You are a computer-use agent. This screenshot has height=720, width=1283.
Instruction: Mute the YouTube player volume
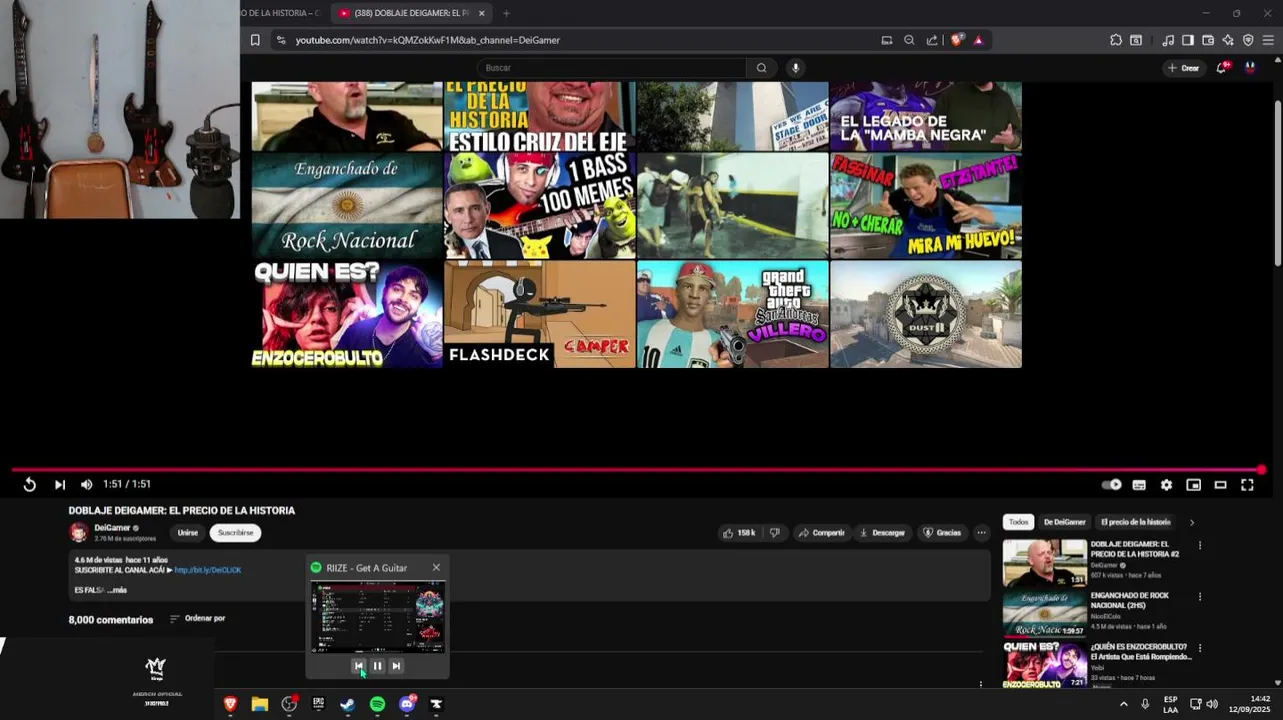click(x=86, y=485)
